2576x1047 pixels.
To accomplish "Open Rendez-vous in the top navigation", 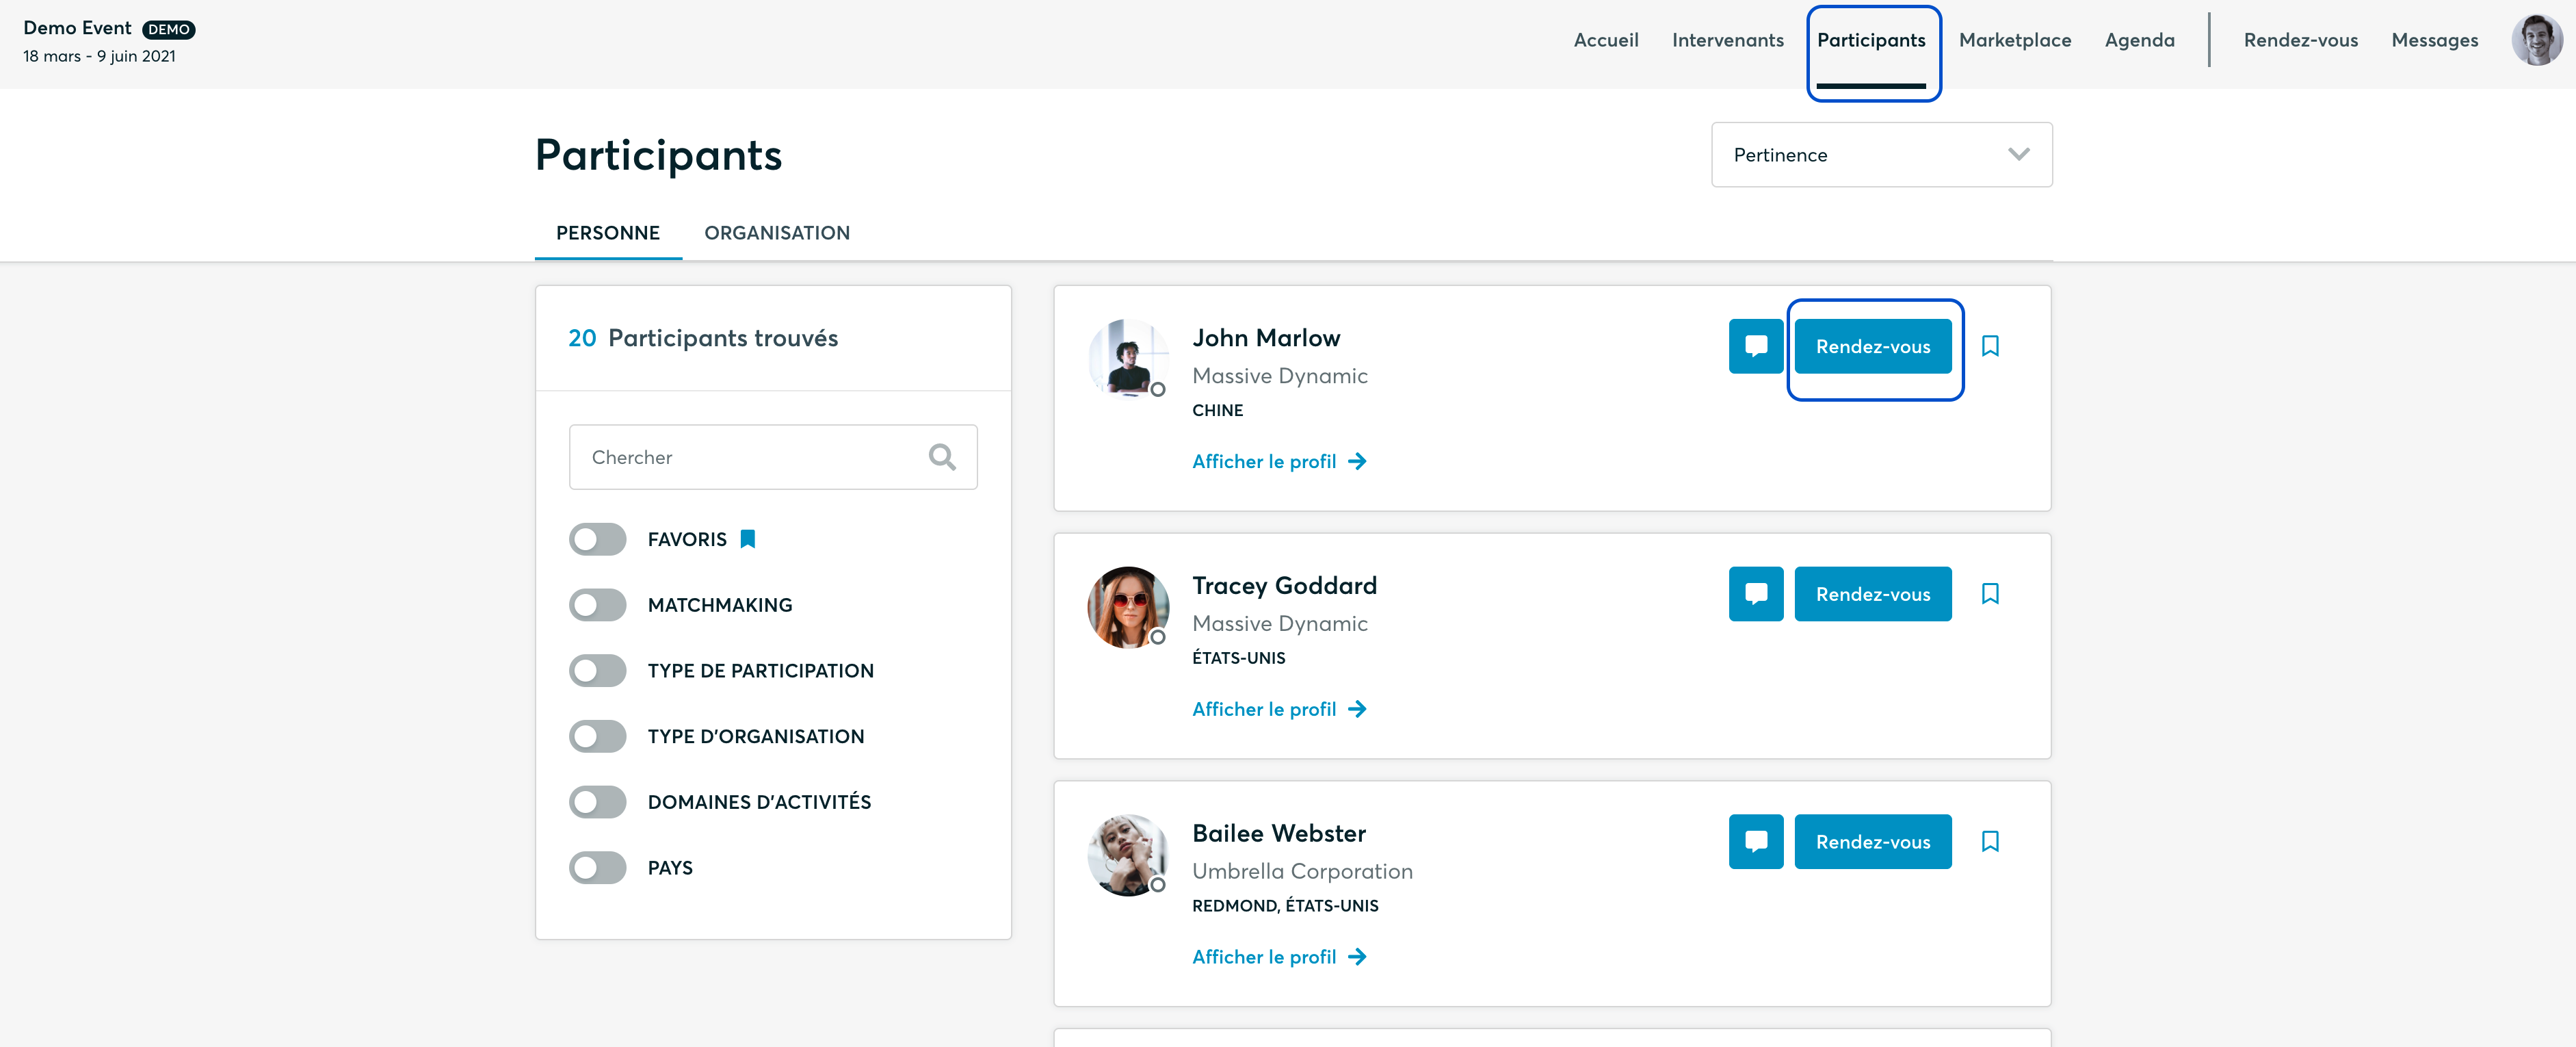I will pyautogui.click(x=2300, y=40).
